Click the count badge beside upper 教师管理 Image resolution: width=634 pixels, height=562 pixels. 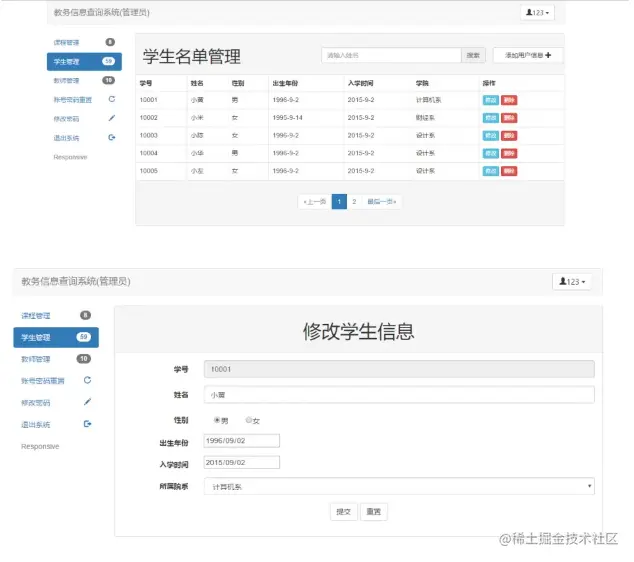(108, 80)
